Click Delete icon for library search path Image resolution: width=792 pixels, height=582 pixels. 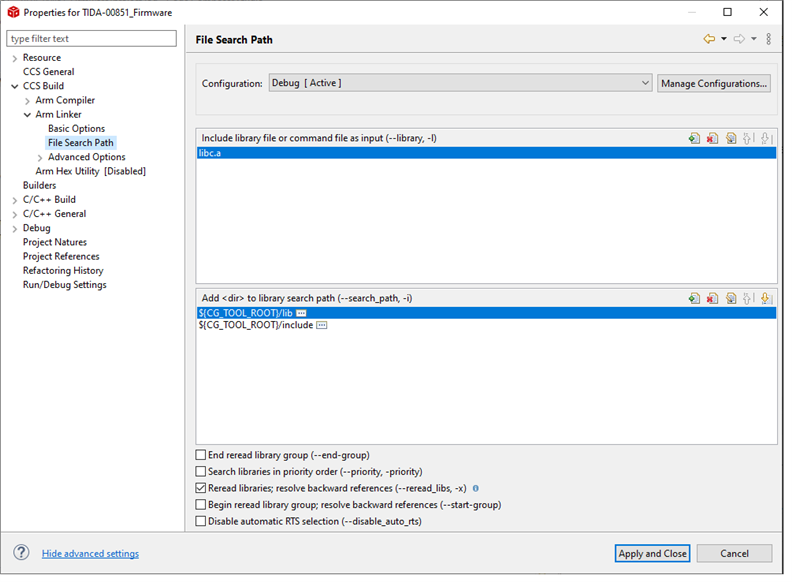712,298
